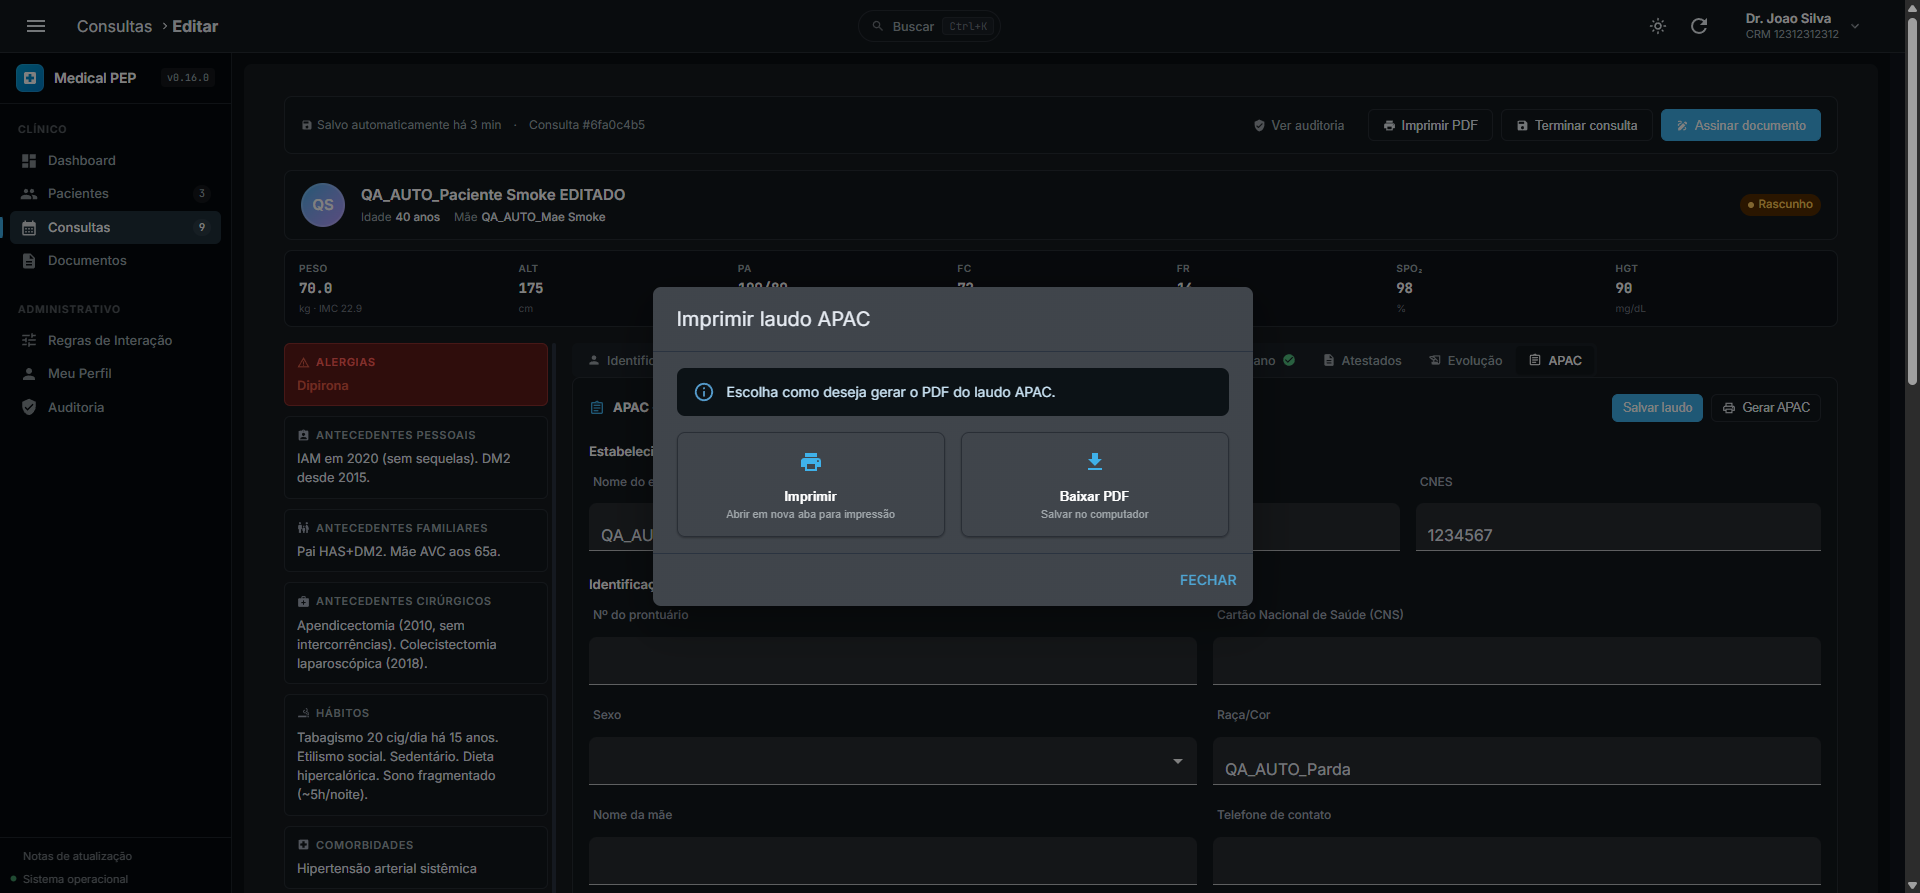Click Notas de atualização link
This screenshot has width=1920, height=893.
[x=77, y=856]
